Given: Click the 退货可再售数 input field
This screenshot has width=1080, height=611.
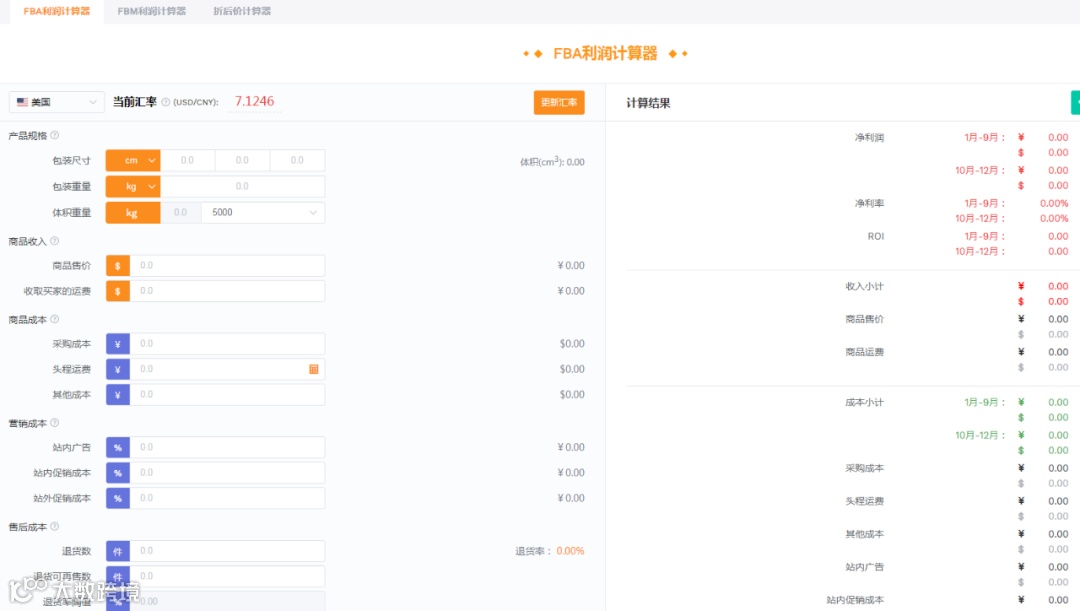Looking at the screenshot, I should pyautogui.click(x=227, y=577).
